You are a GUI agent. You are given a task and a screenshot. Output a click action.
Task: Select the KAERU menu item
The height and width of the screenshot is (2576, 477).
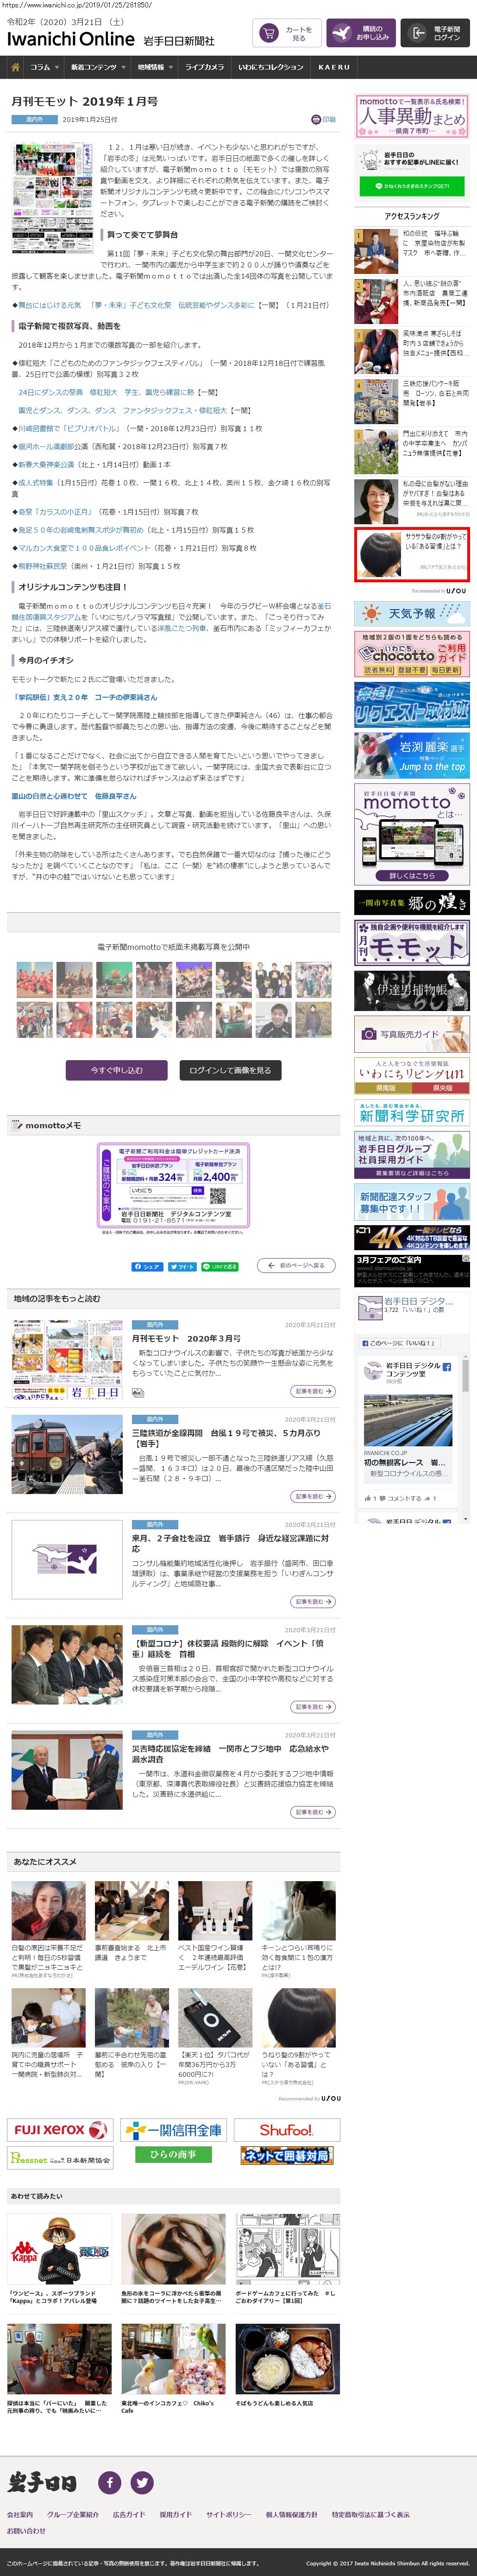tap(334, 67)
